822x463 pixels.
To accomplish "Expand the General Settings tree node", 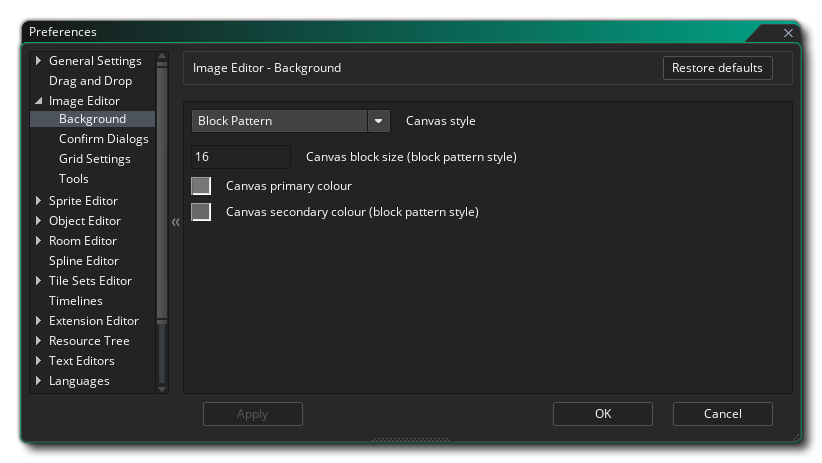I will 39,61.
